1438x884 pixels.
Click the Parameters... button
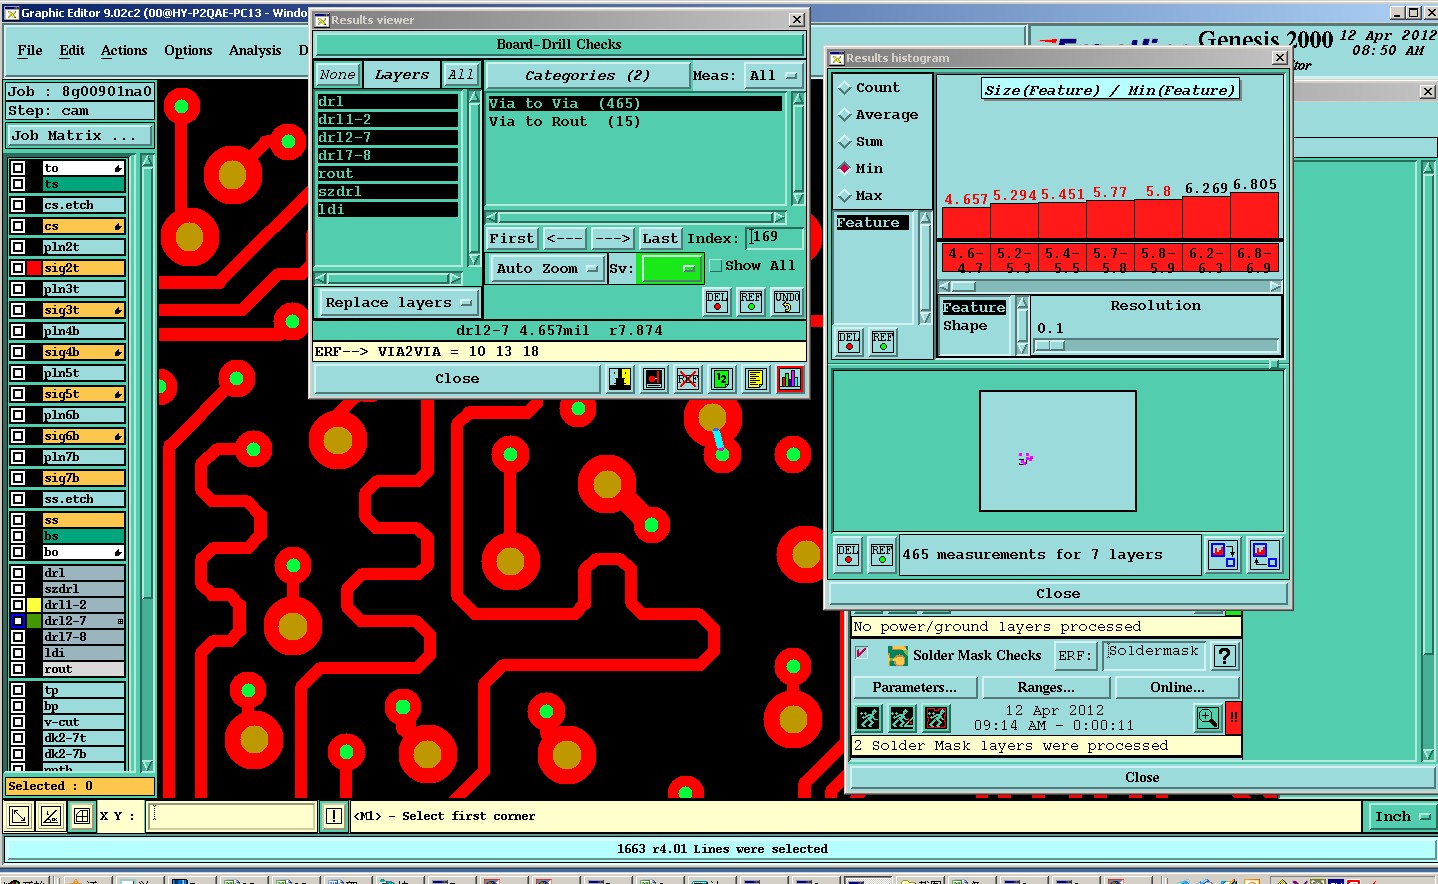(914, 687)
